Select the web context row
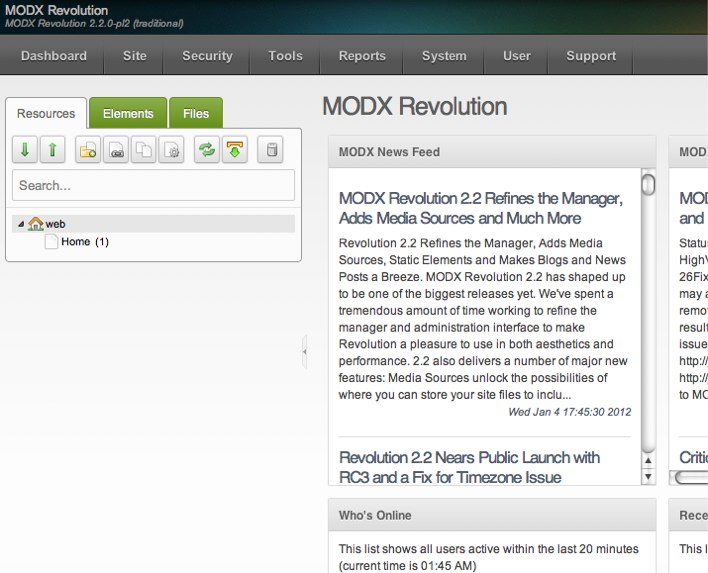The width and height of the screenshot is (708, 573). pyautogui.click(x=154, y=224)
